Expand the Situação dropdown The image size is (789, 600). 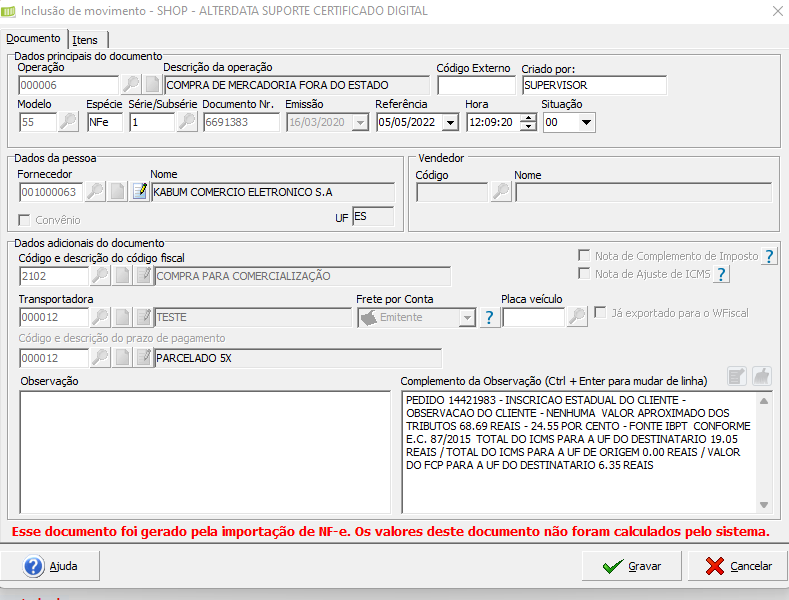click(x=586, y=122)
